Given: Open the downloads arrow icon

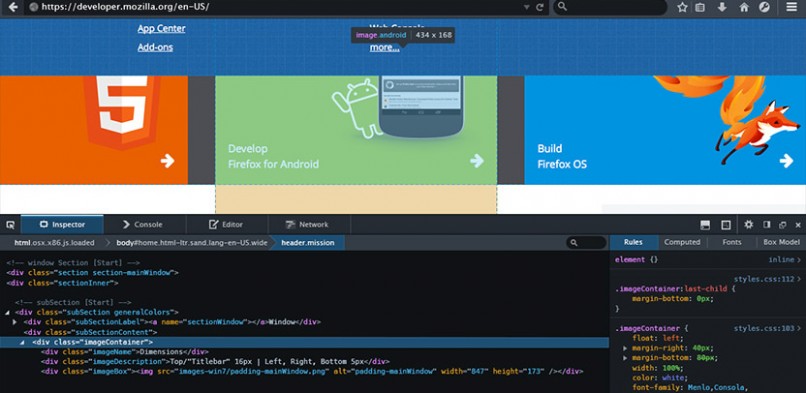Looking at the screenshot, I should coord(722,7).
